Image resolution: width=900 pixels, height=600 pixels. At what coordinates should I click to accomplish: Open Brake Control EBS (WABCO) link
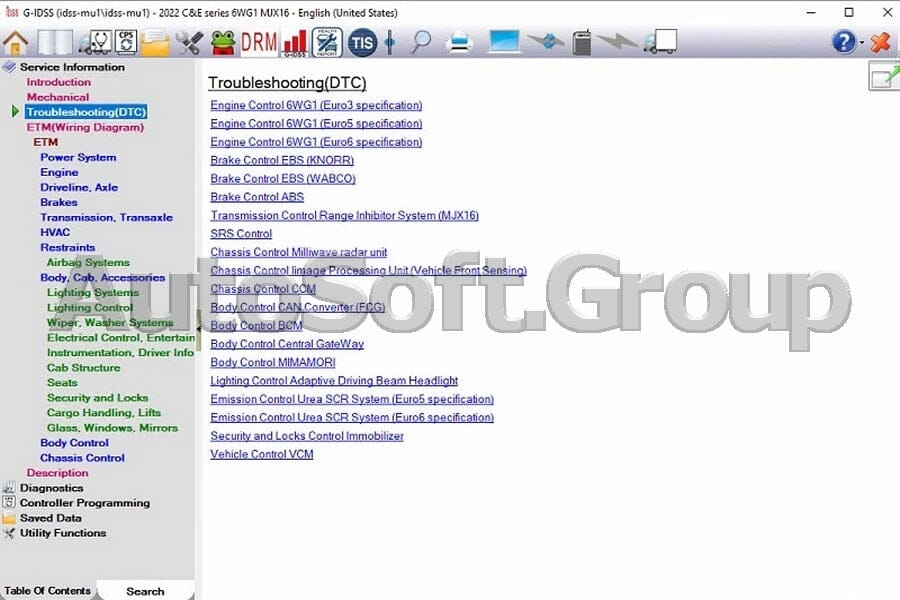click(x=283, y=179)
